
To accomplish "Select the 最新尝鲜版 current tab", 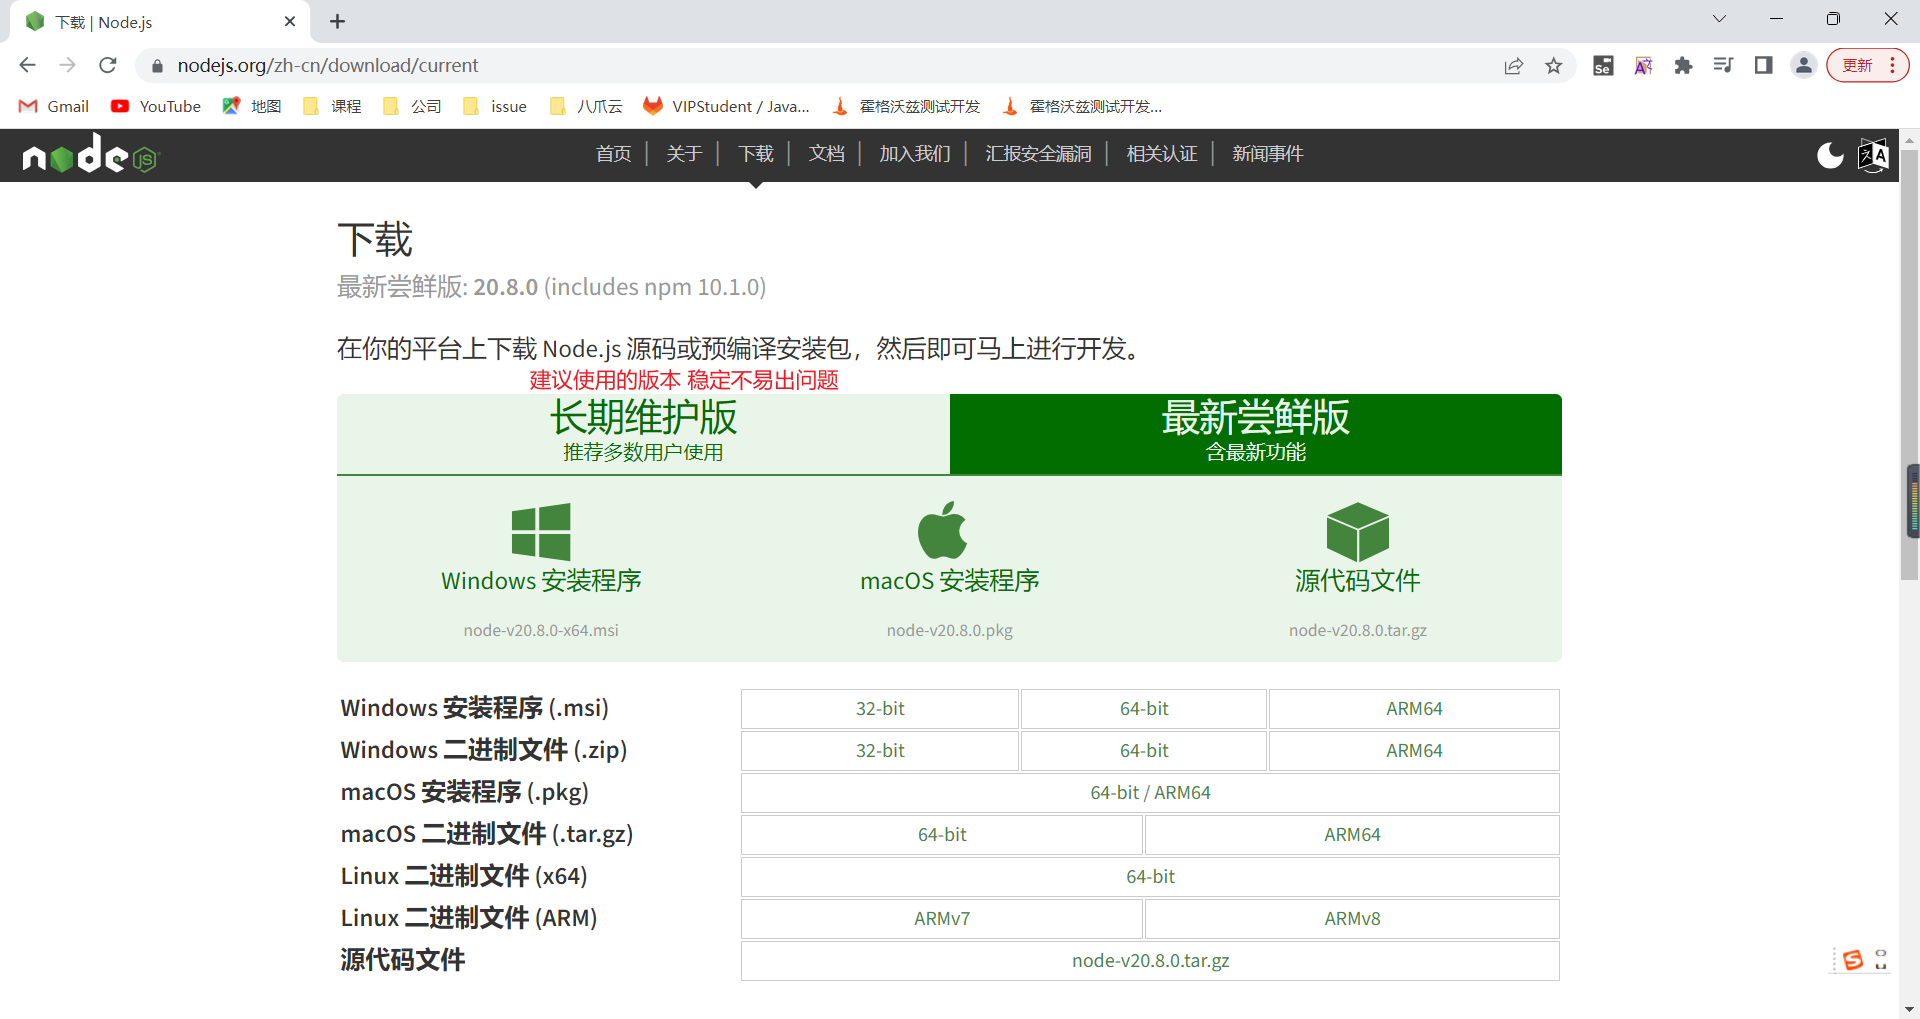I will pyautogui.click(x=1256, y=434).
